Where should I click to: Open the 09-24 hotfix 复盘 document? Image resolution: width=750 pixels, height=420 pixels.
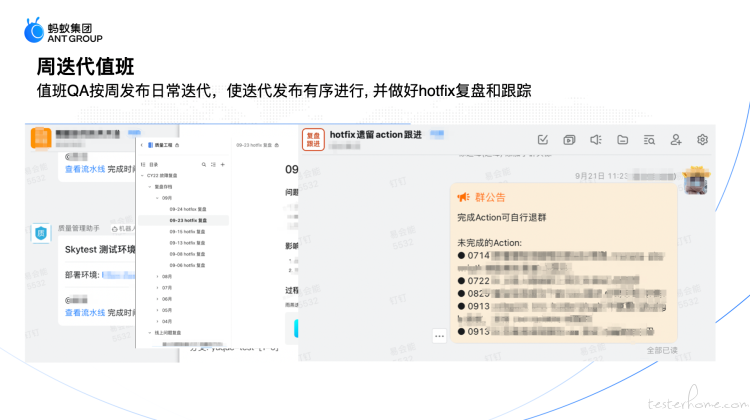tap(188, 209)
